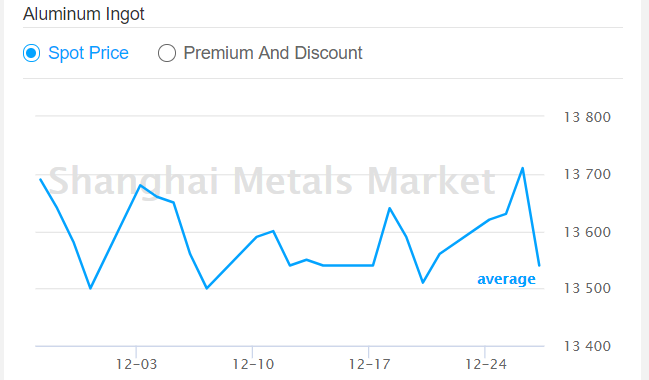Select the Spot Price radio button

[31, 53]
